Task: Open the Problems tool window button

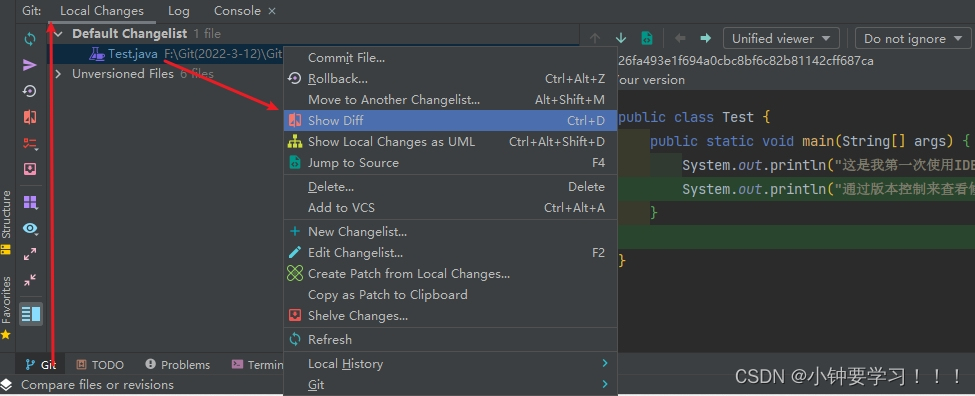Action: pos(177,365)
